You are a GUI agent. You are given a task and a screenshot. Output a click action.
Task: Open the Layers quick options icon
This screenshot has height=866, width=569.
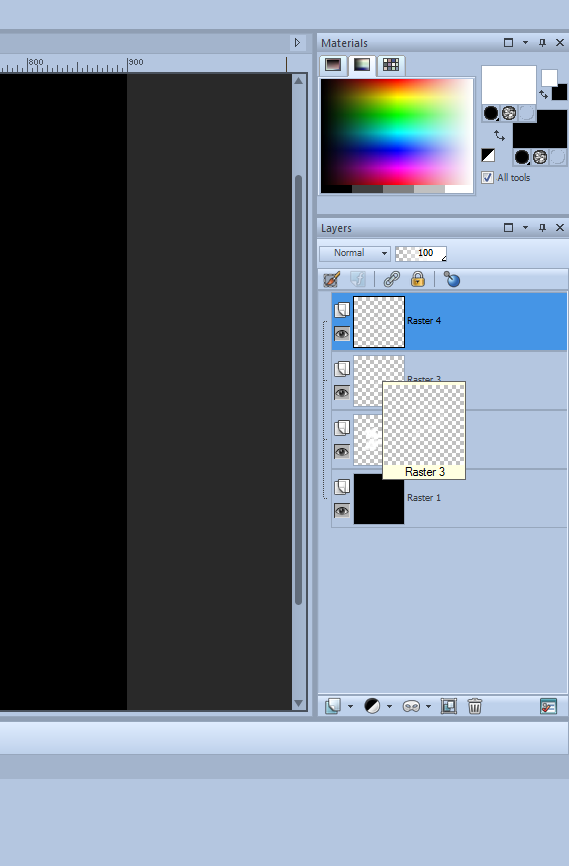tap(549, 706)
